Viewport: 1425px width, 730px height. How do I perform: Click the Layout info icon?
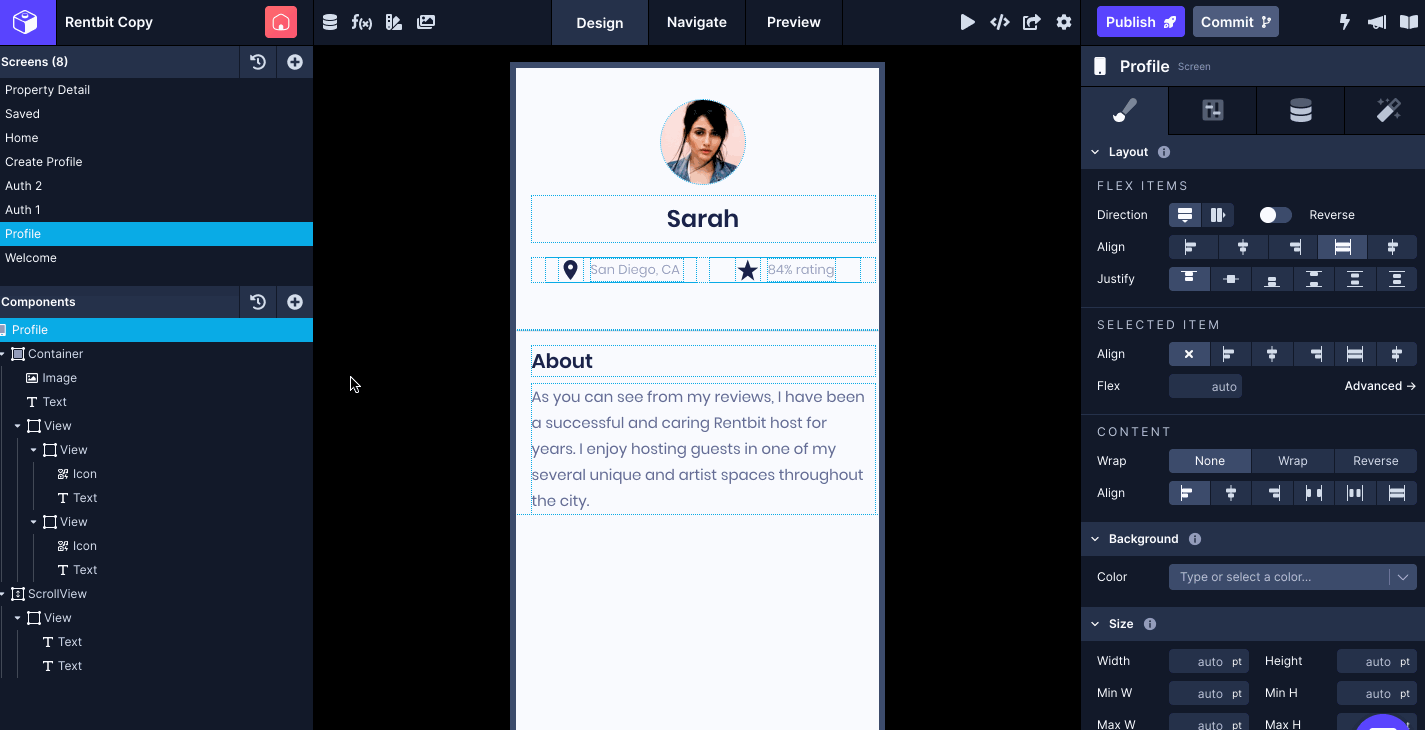click(x=1164, y=152)
